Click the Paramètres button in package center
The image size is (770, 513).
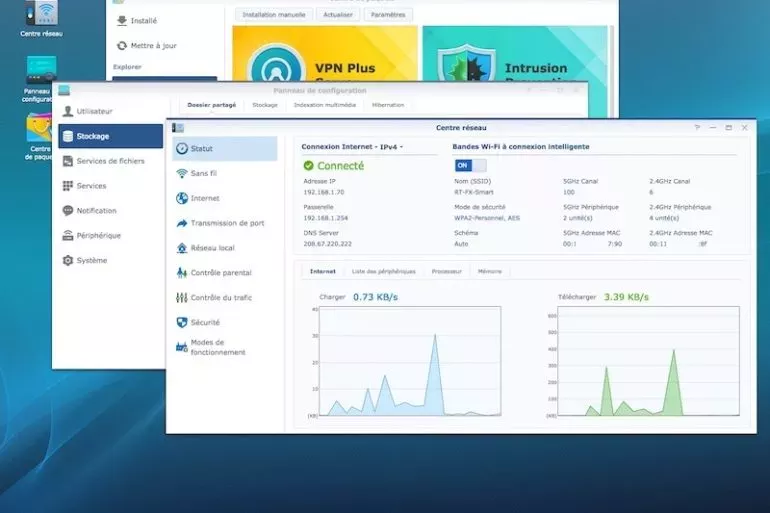[x=388, y=15]
